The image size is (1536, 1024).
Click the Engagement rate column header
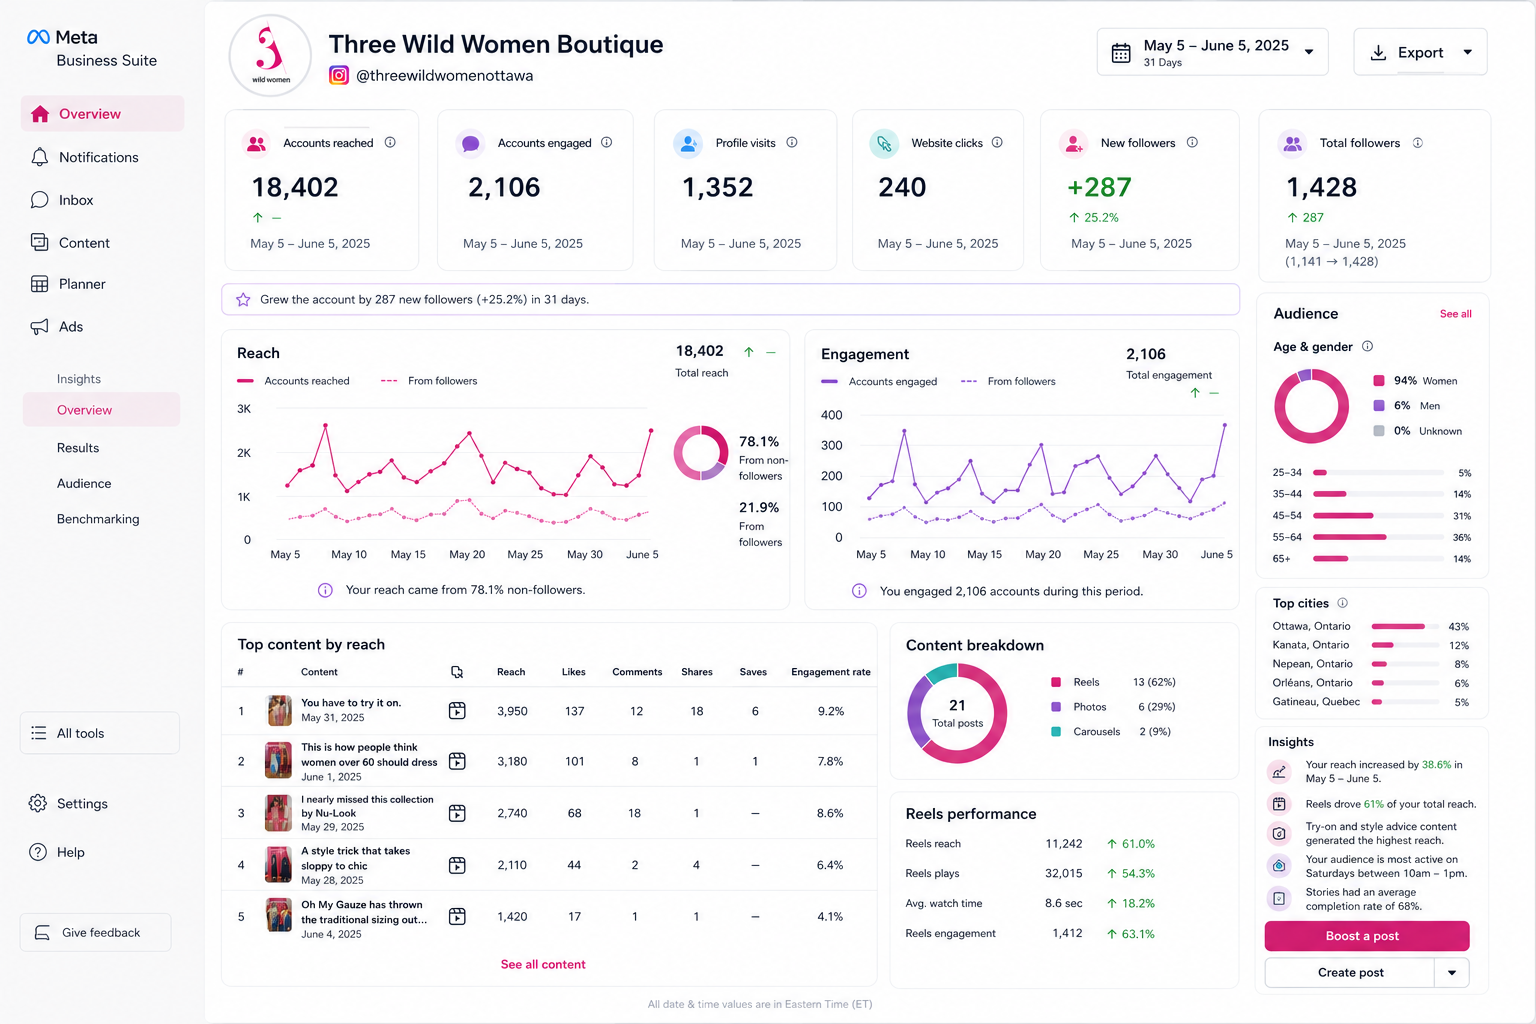click(x=831, y=672)
